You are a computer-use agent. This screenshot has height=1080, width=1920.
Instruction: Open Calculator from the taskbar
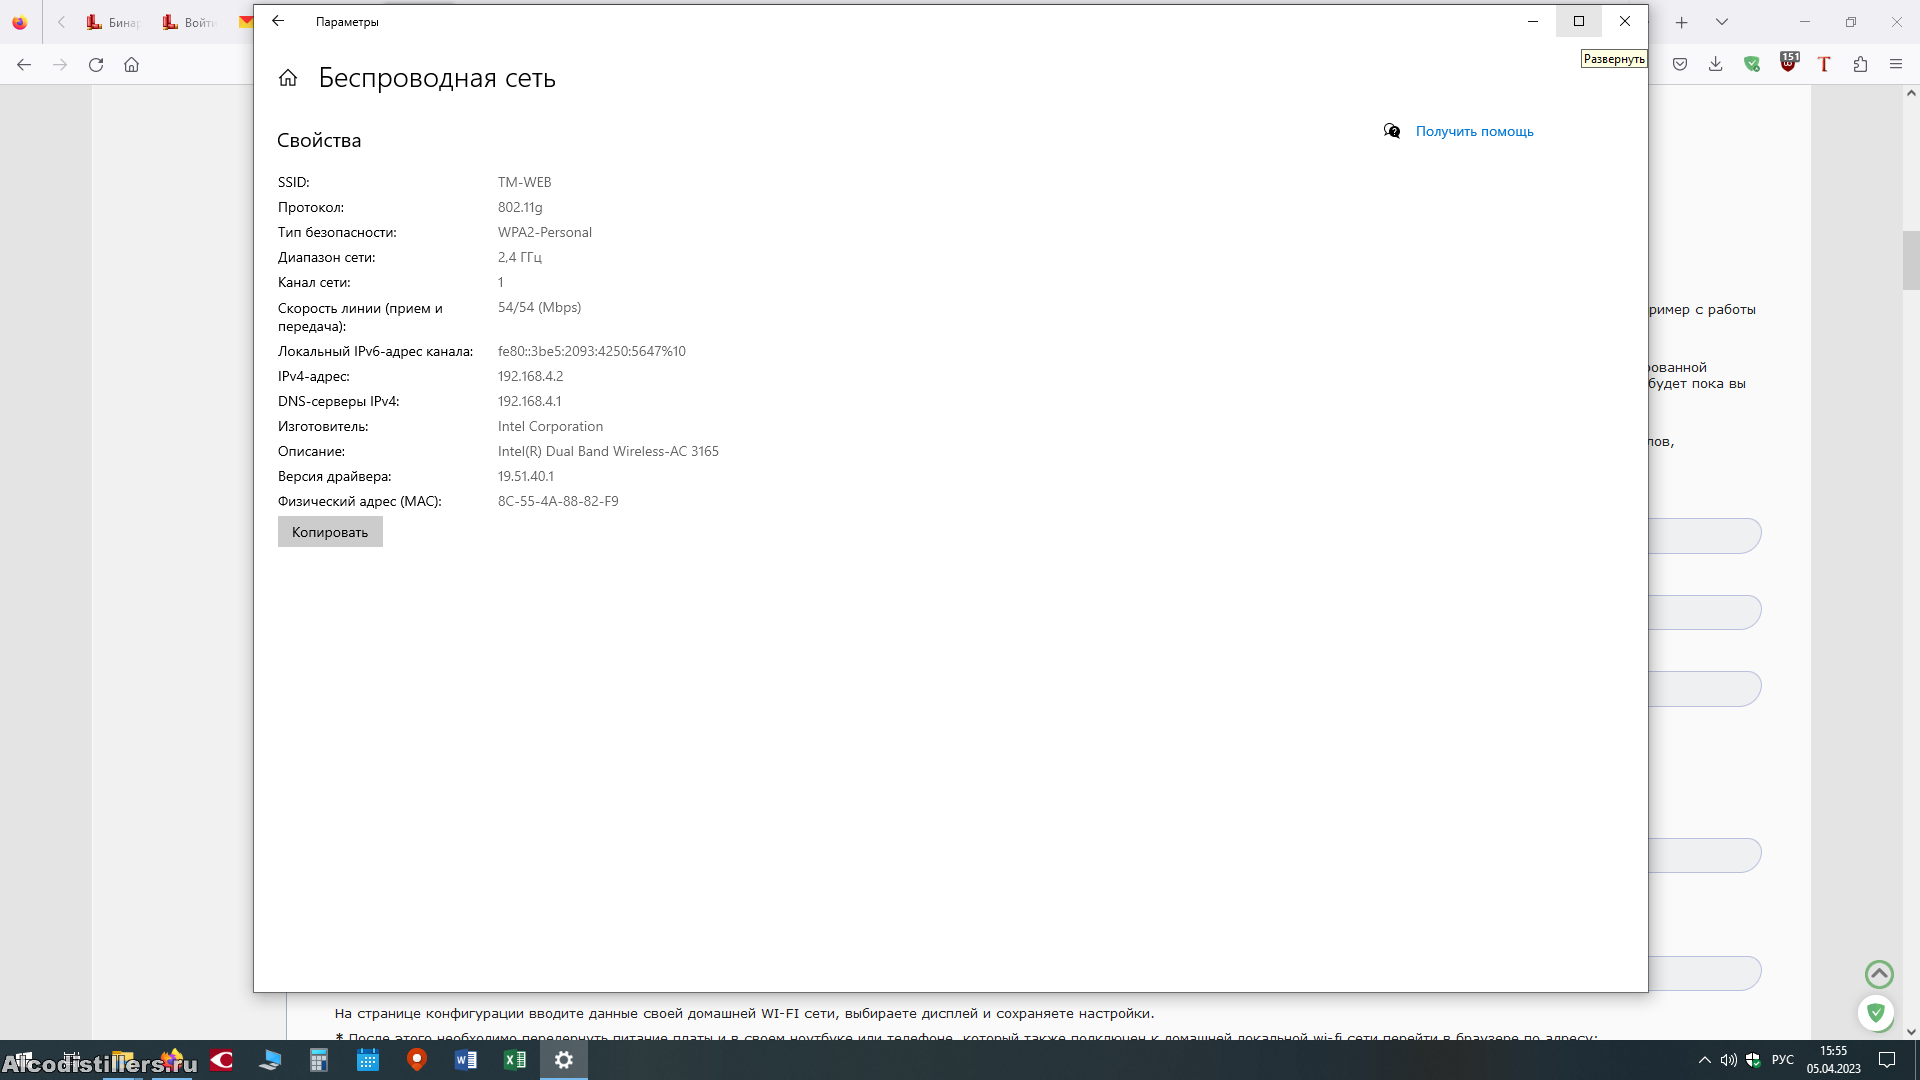coord(319,1060)
